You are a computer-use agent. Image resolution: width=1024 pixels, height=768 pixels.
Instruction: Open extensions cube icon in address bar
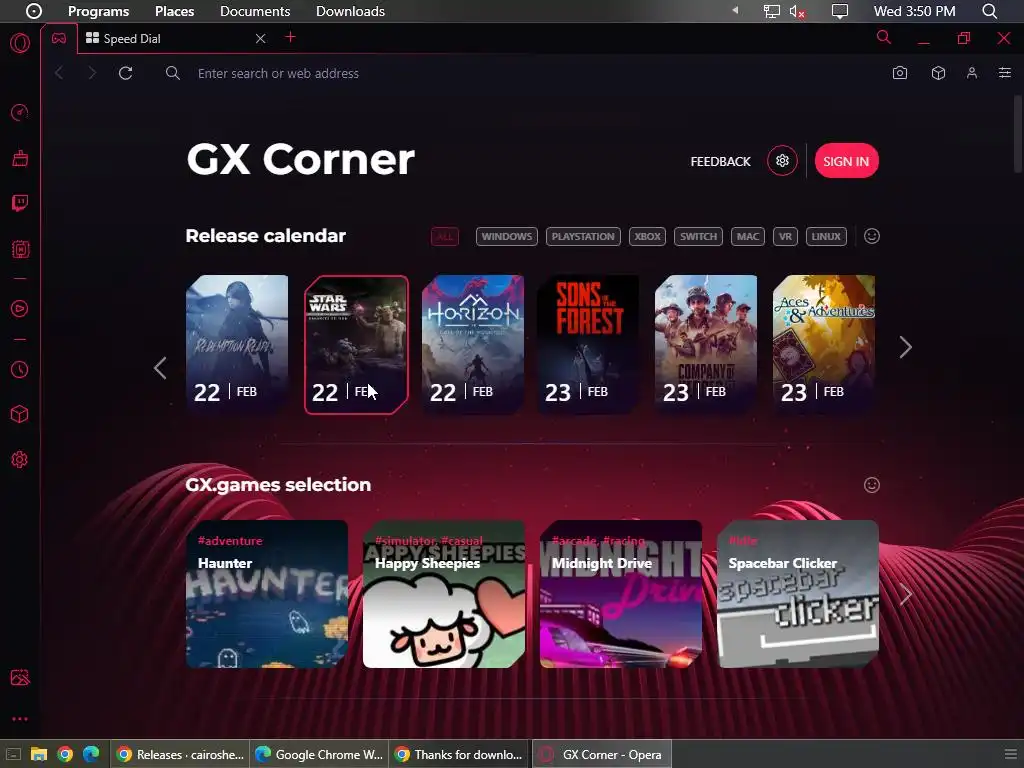(938, 73)
